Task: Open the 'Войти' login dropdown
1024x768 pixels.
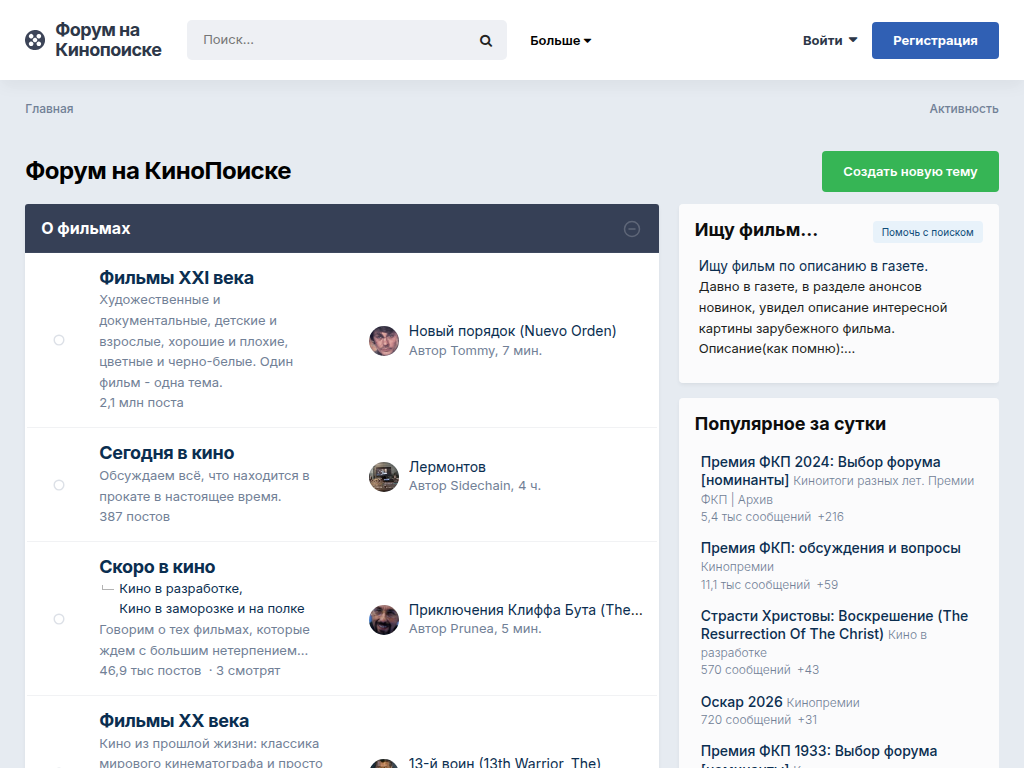Action: [x=829, y=41]
